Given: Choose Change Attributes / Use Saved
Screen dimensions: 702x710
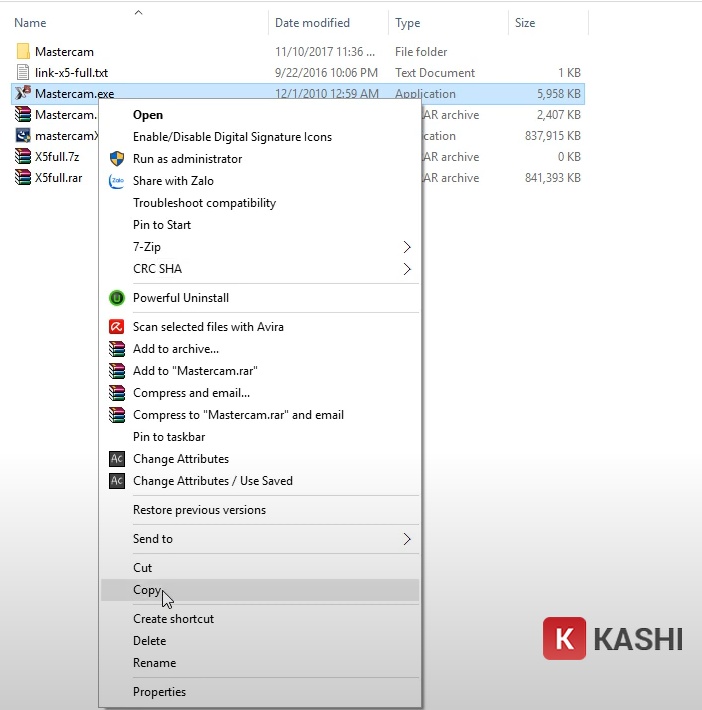Looking at the screenshot, I should pos(213,480).
